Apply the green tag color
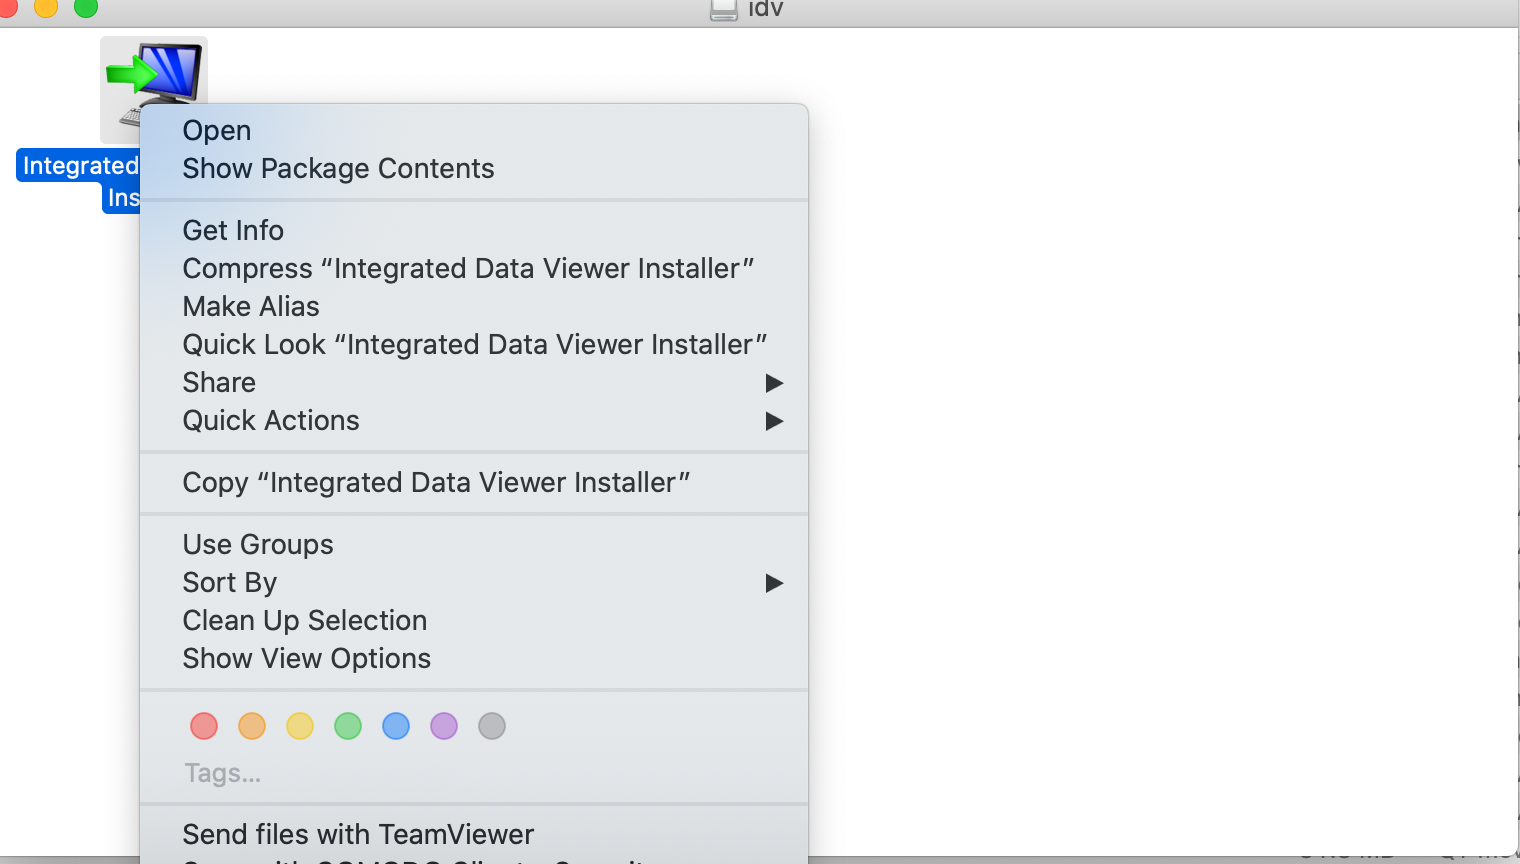This screenshot has height=864, width=1520. 348,726
